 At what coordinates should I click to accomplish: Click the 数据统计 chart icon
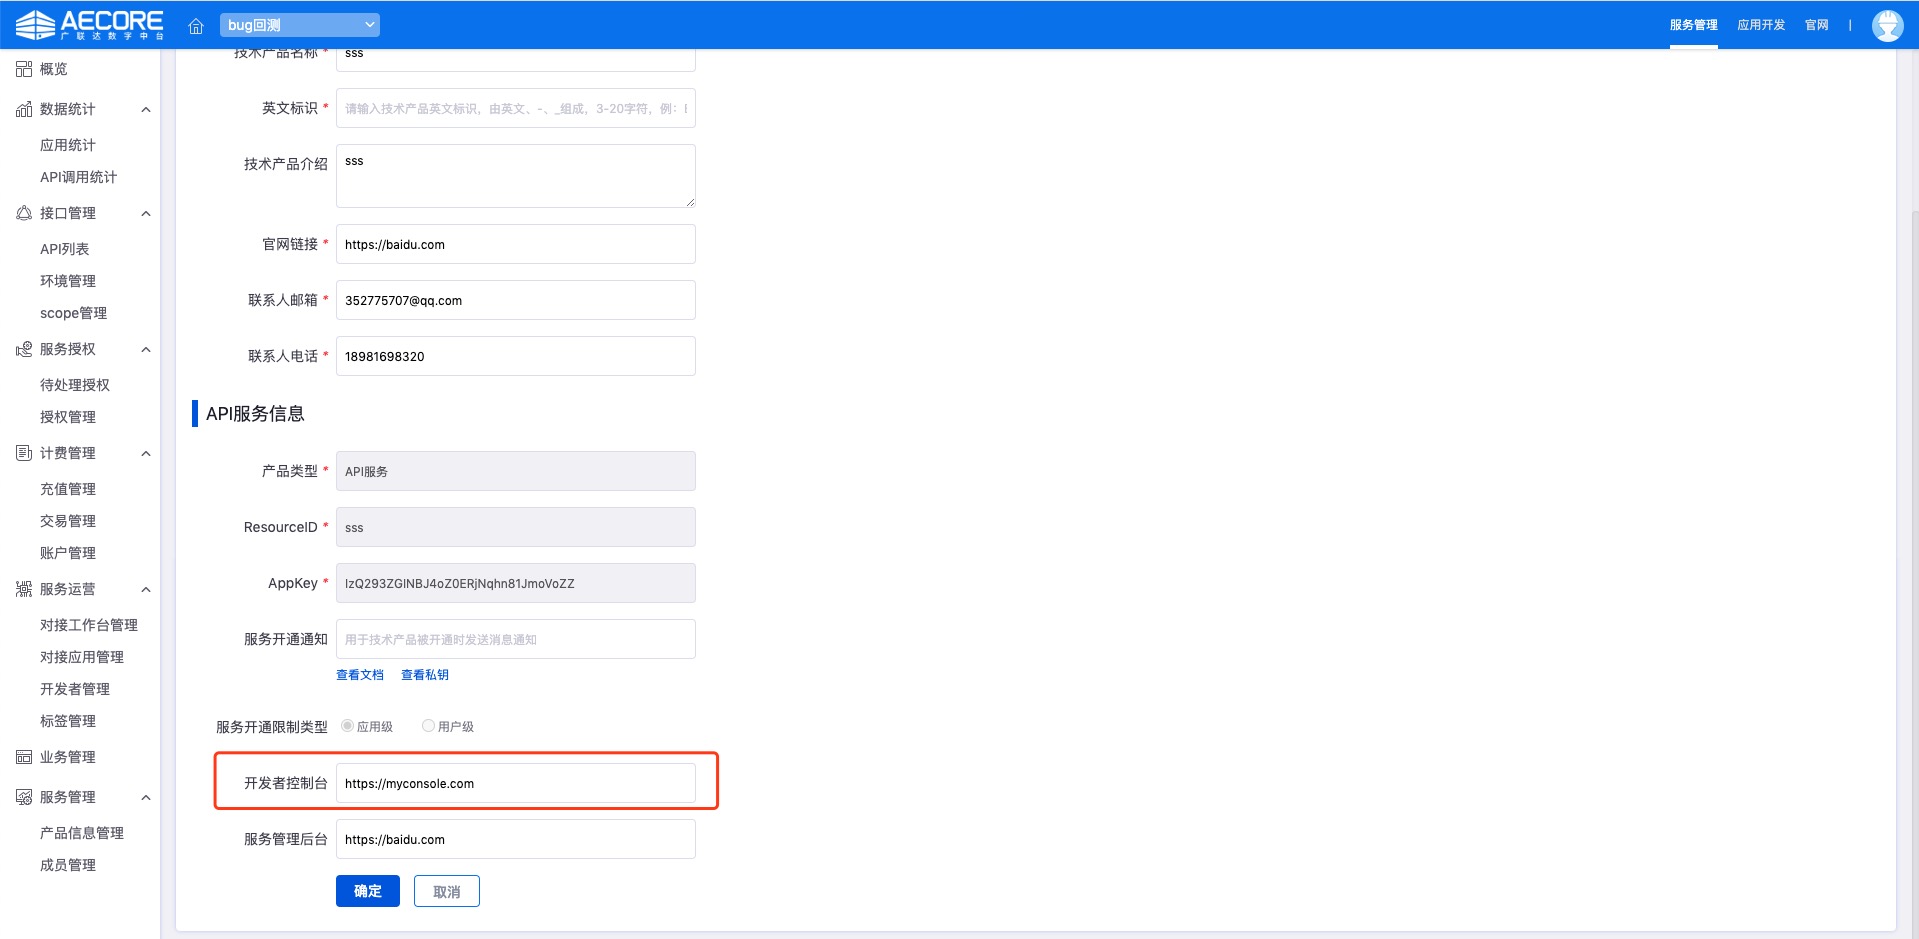tap(24, 109)
